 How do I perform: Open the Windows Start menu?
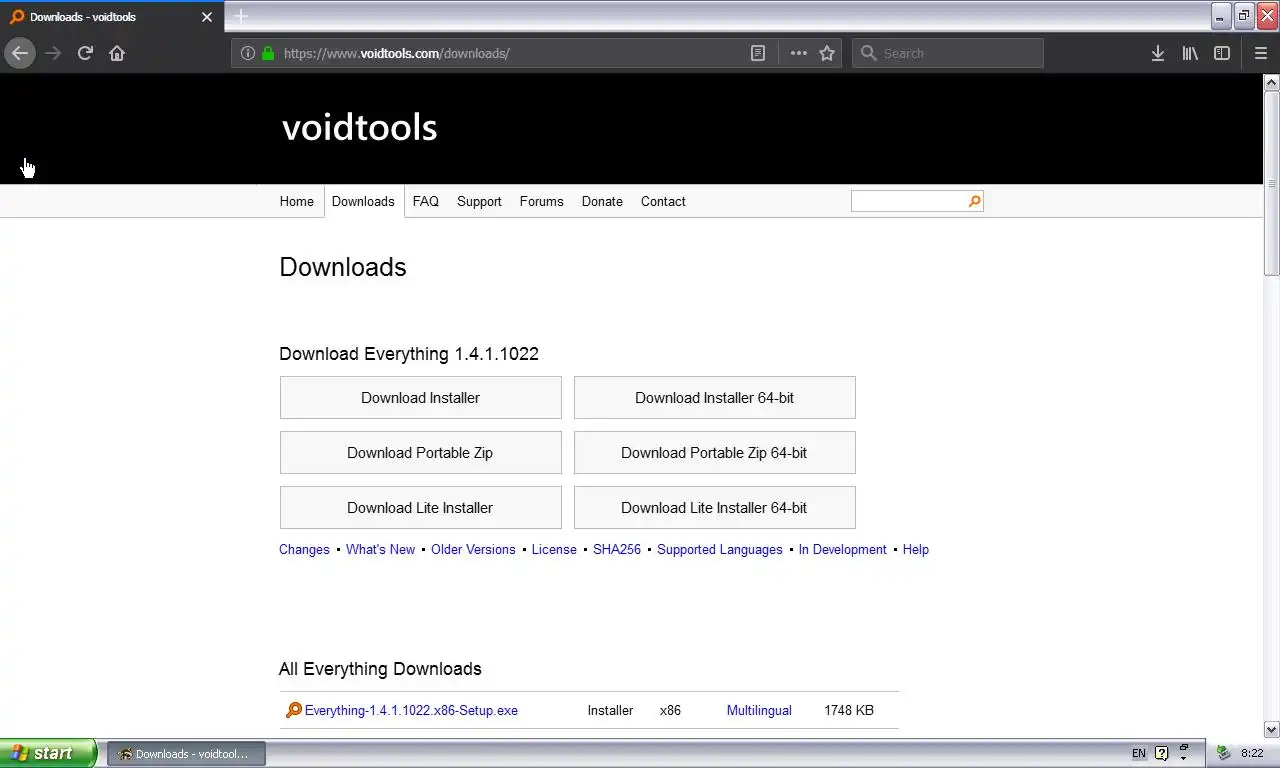click(x=48, y=753)
